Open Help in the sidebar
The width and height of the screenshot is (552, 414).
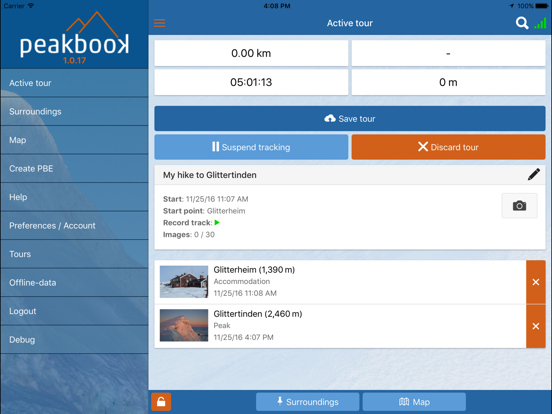(x=74, y=197)
